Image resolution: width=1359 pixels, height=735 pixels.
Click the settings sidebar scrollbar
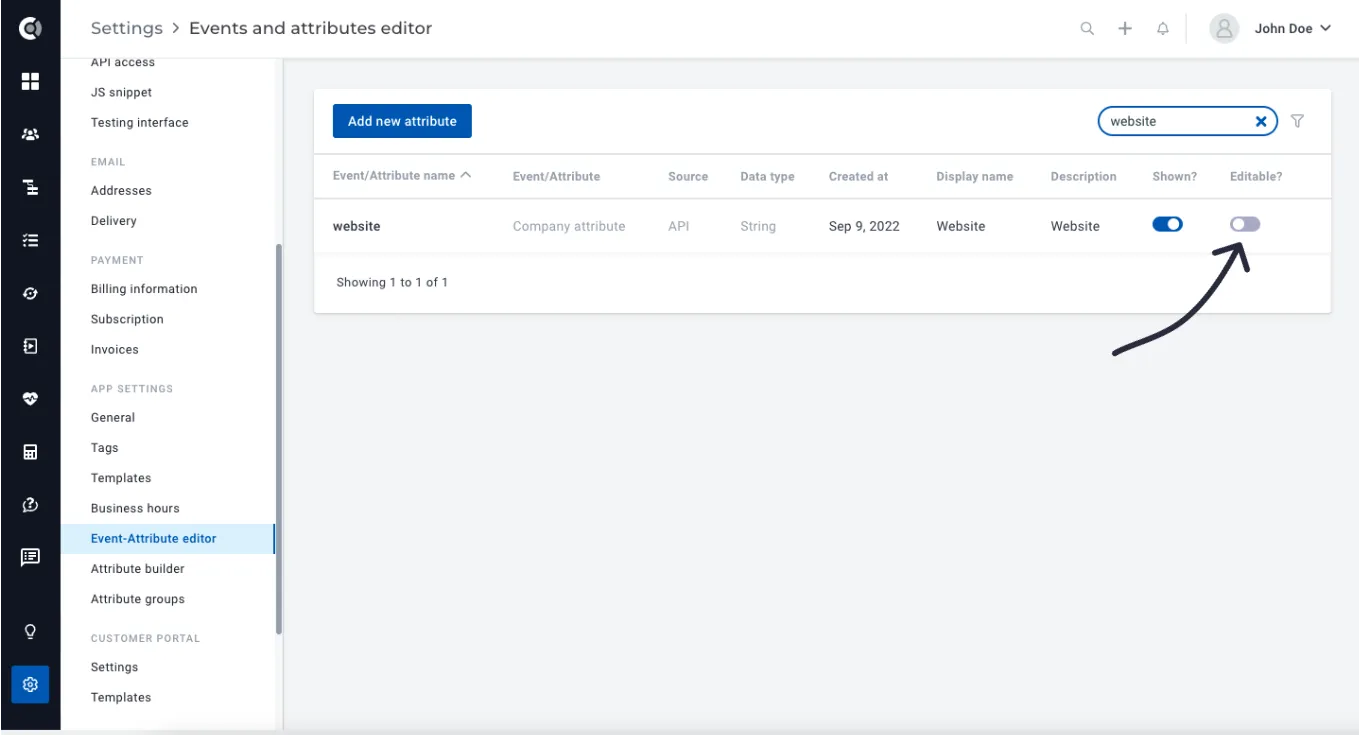279,439
